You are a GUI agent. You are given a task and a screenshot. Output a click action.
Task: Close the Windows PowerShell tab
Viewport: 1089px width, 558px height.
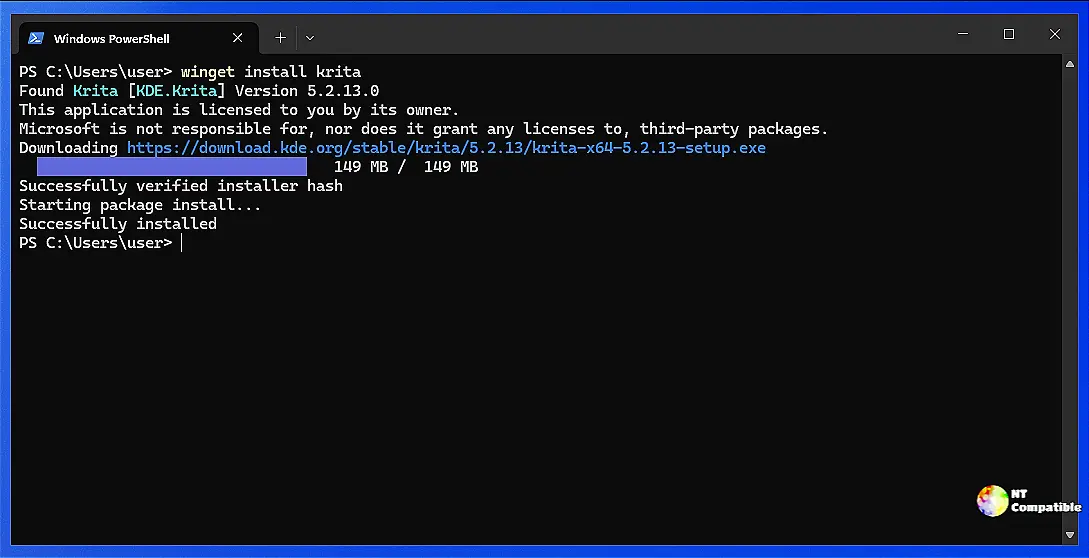[x=237, y=38]
